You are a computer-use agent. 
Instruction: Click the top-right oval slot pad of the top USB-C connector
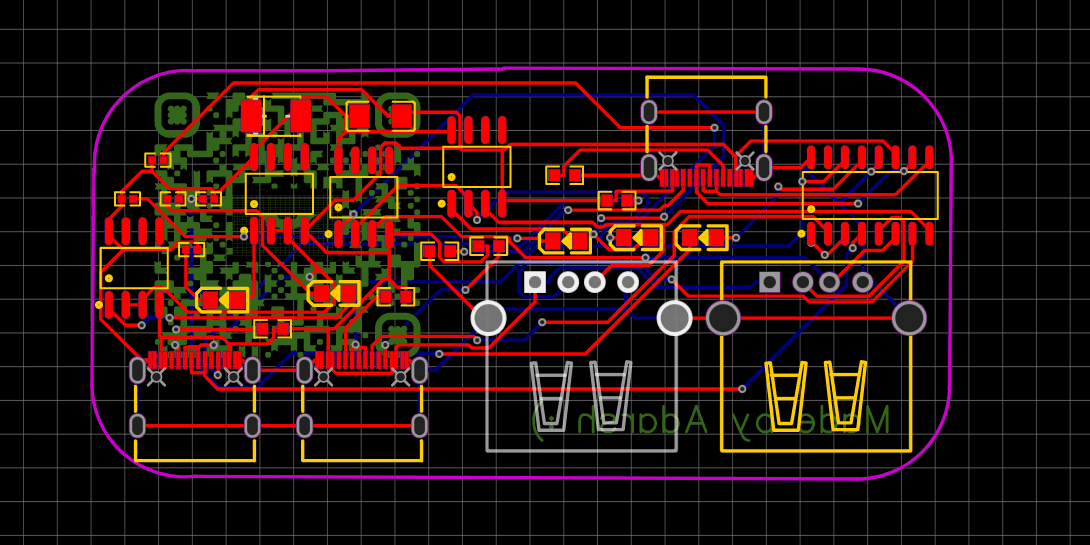(763, 112)
